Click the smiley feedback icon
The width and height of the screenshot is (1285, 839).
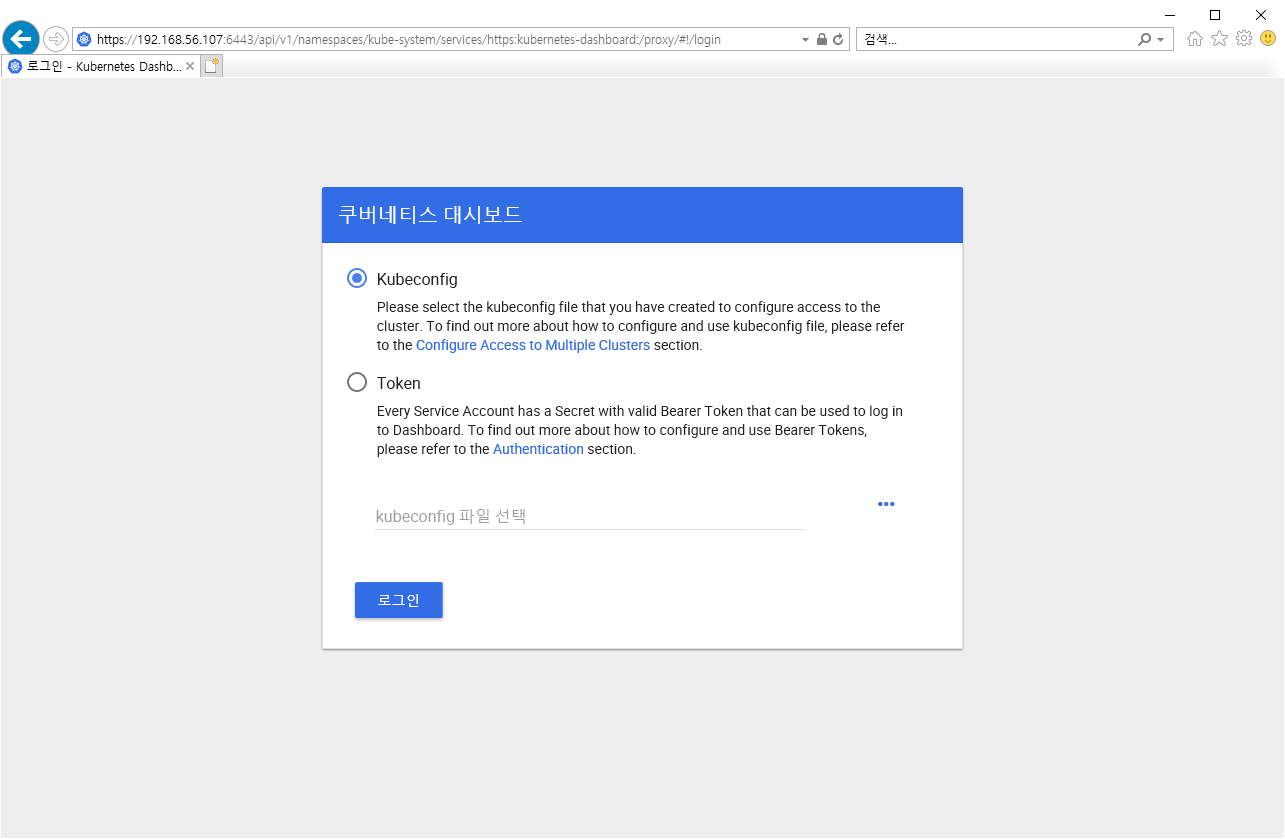(1268, 39)
